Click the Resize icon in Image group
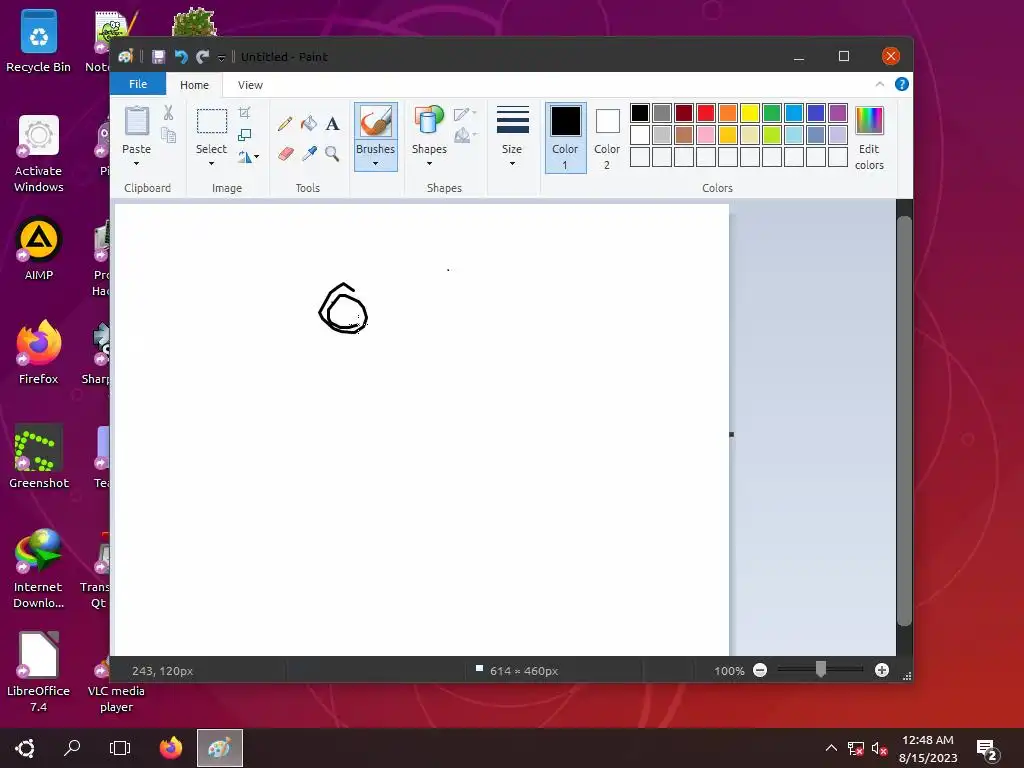This screenshot has height=768, width=1024. point(245,135)
